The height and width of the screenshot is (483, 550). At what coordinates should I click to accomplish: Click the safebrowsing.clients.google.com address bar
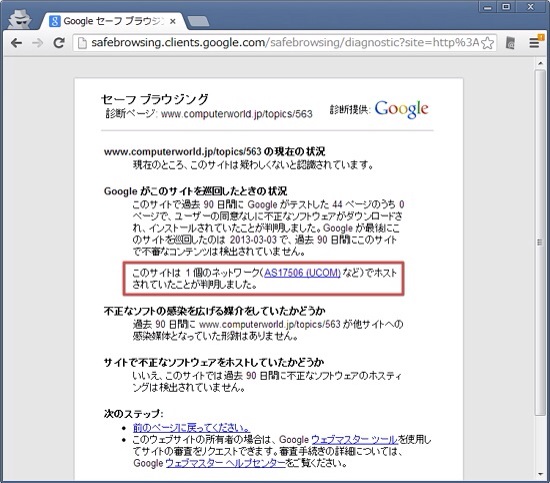(284, 43)
